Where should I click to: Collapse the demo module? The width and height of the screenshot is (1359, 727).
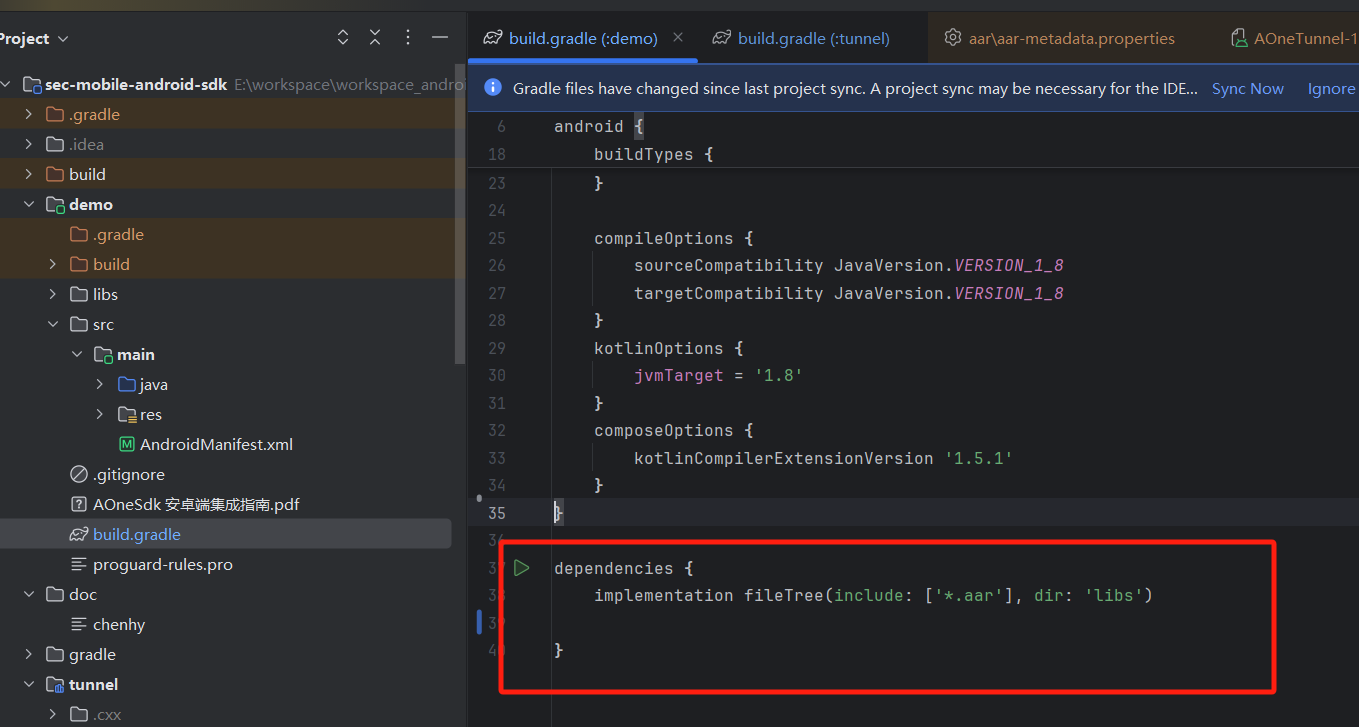[29, 205]
